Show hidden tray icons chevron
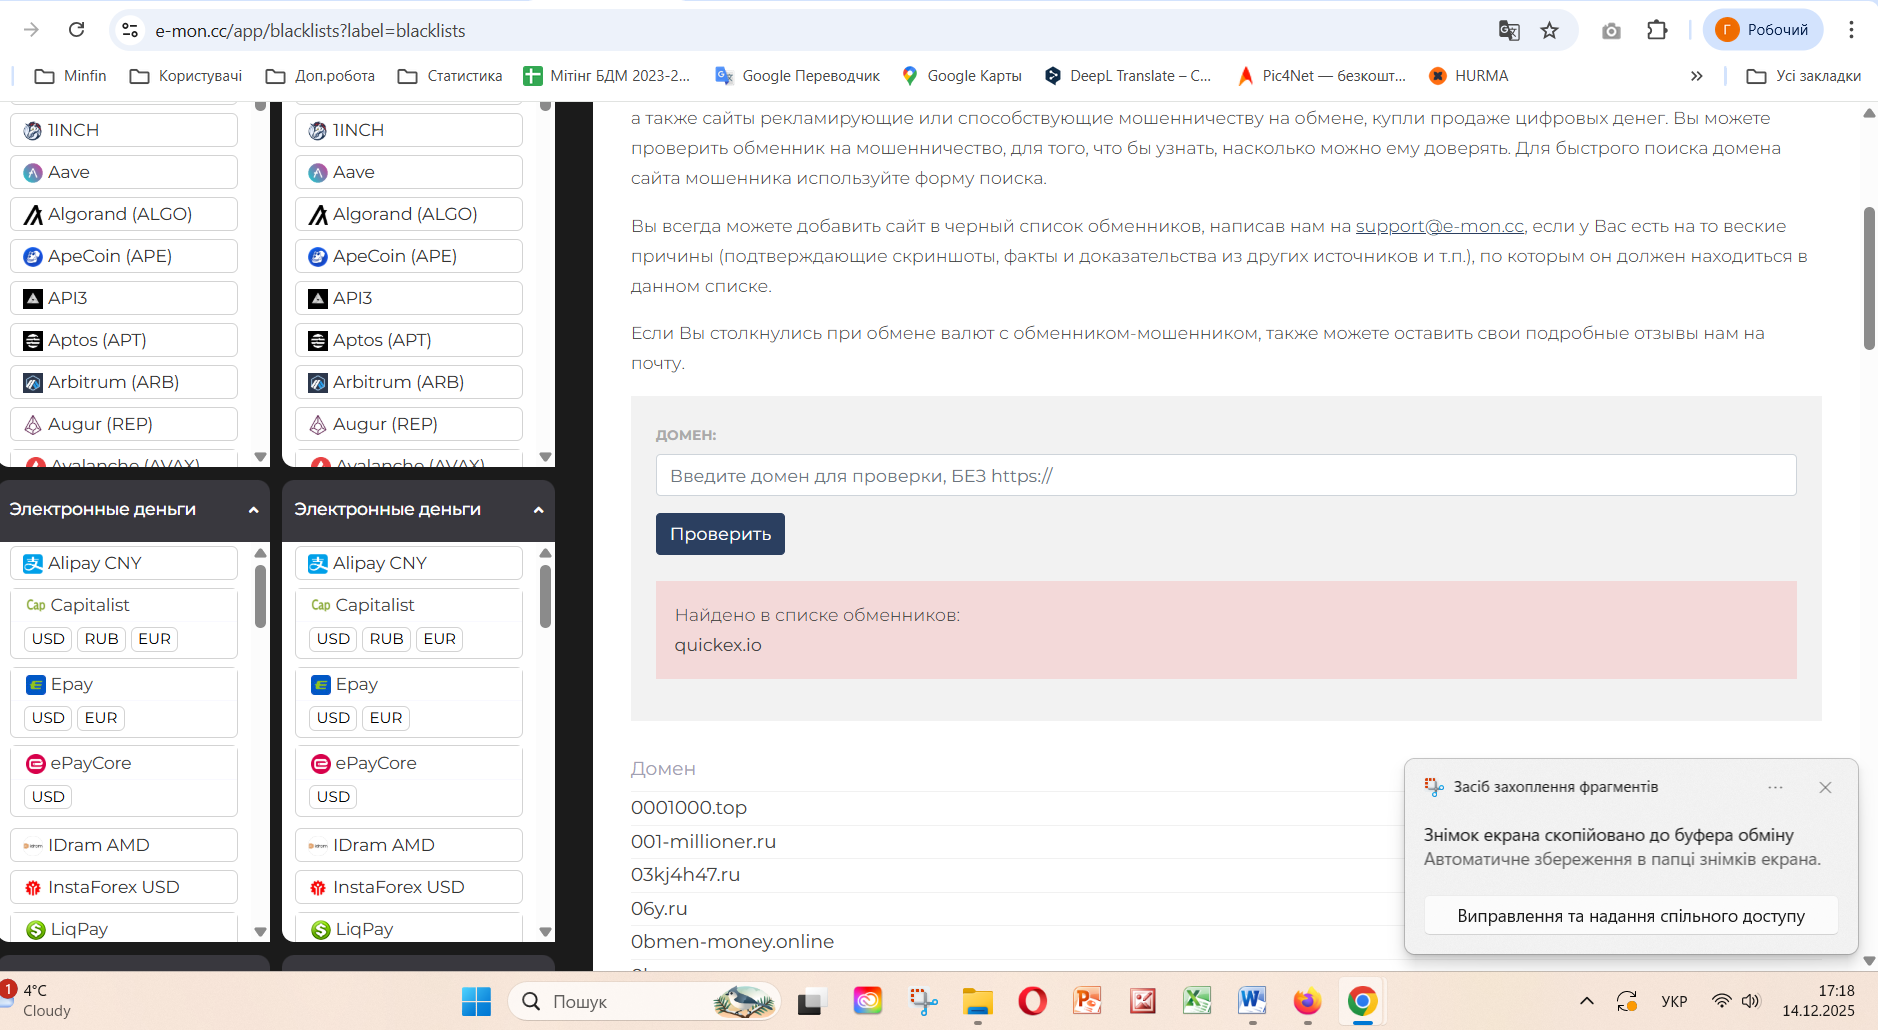 click(1586, 1001)
